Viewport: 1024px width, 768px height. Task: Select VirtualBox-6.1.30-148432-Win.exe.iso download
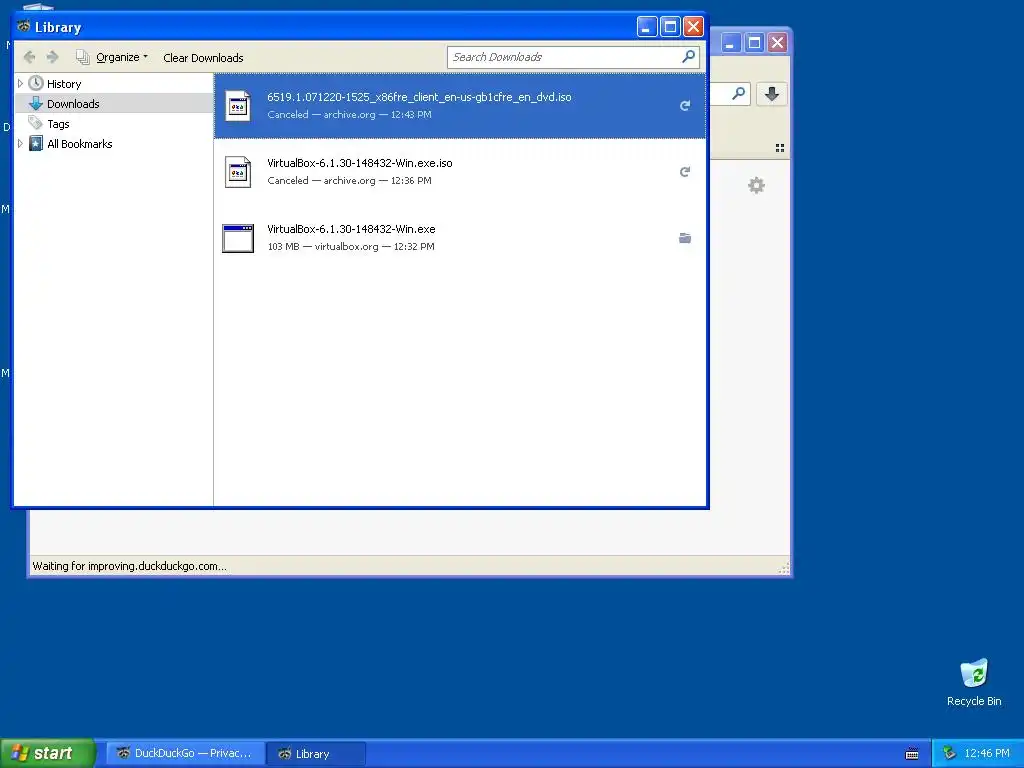(460, 172)
